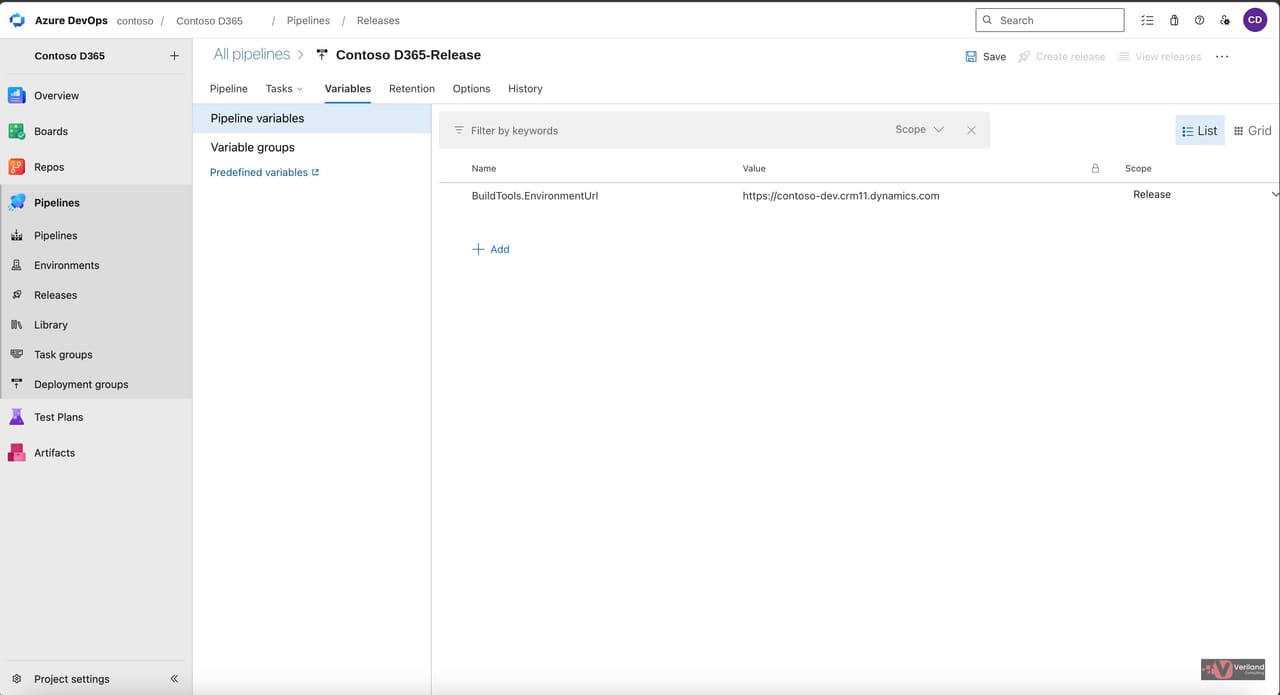Switch to the Options tab
The height and width of the screenshot is (695, 1280).
[471, 88]
